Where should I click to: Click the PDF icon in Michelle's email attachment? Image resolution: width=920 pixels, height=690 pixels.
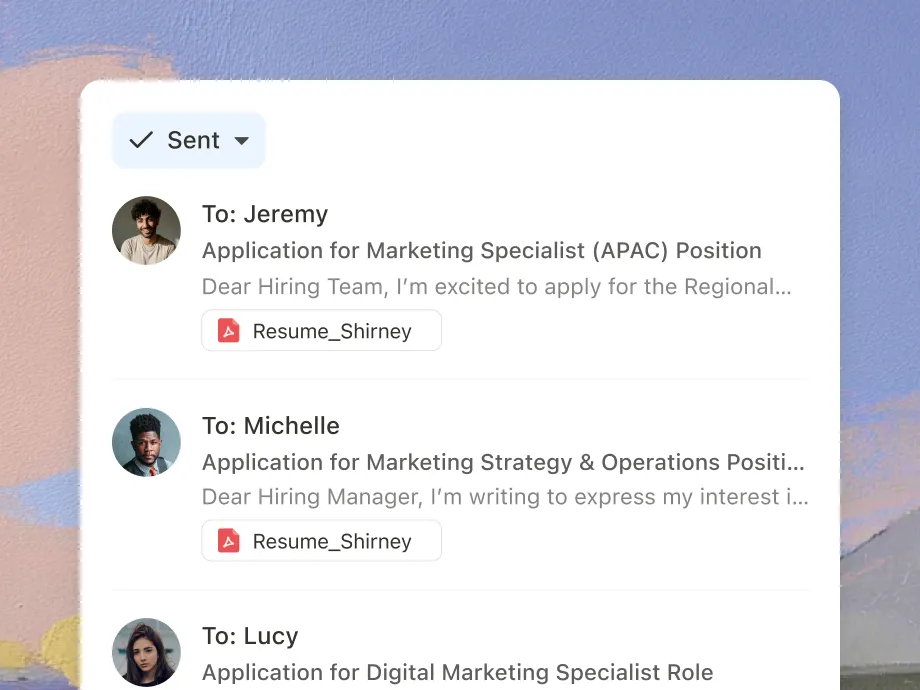point(229,541)
